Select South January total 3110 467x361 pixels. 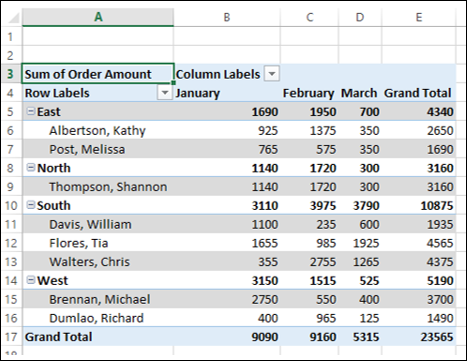coord(265,205)
